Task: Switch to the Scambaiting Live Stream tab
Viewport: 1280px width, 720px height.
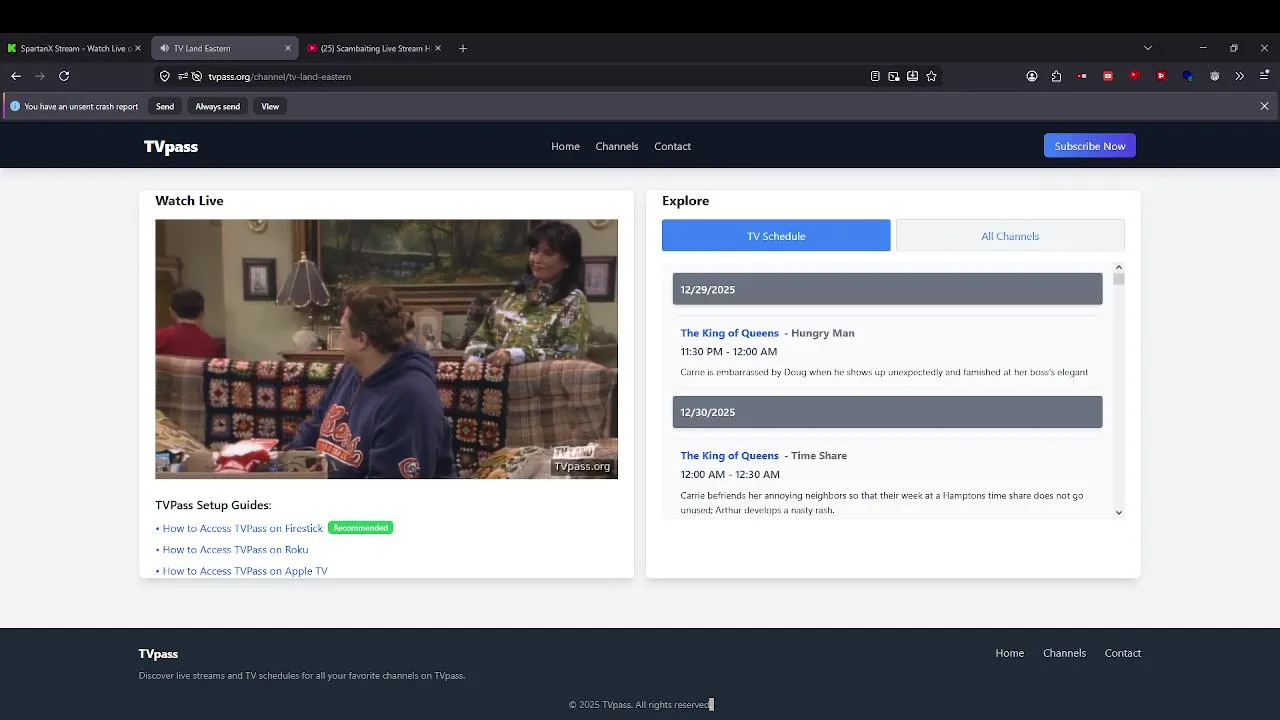Action: click(x=374, y=48)
